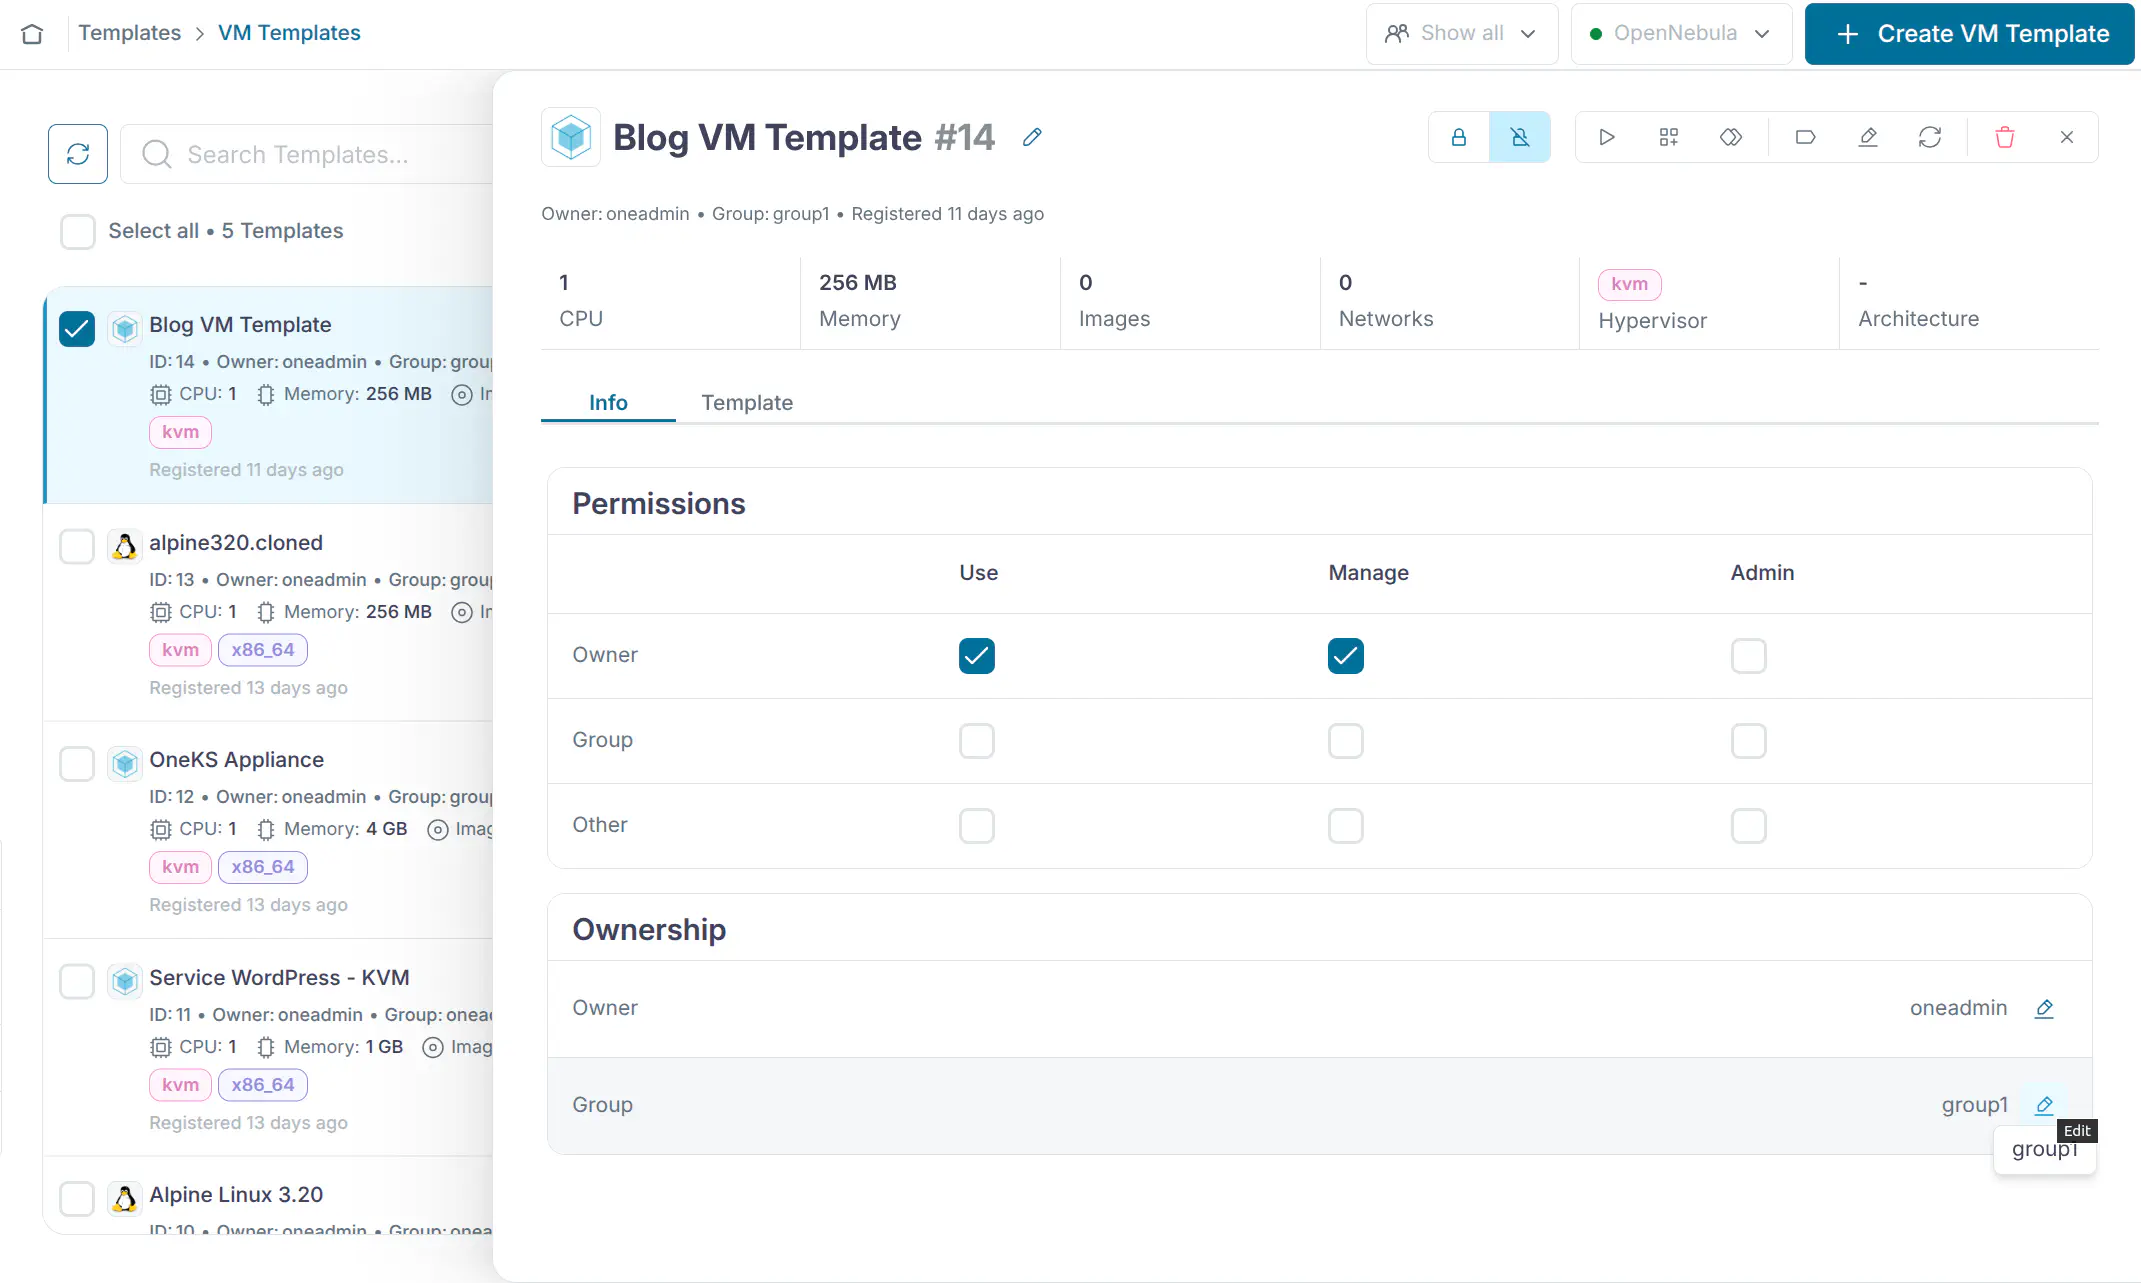
Task: Toggle the Select all checkbox
Action: [x=78, y=231]
